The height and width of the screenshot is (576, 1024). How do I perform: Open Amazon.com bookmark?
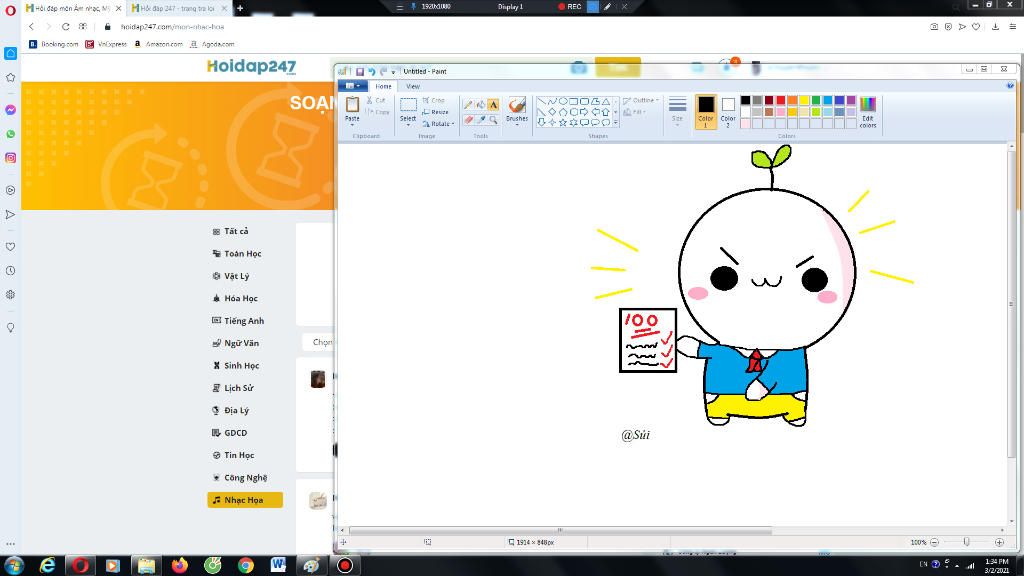pos(159,44)
